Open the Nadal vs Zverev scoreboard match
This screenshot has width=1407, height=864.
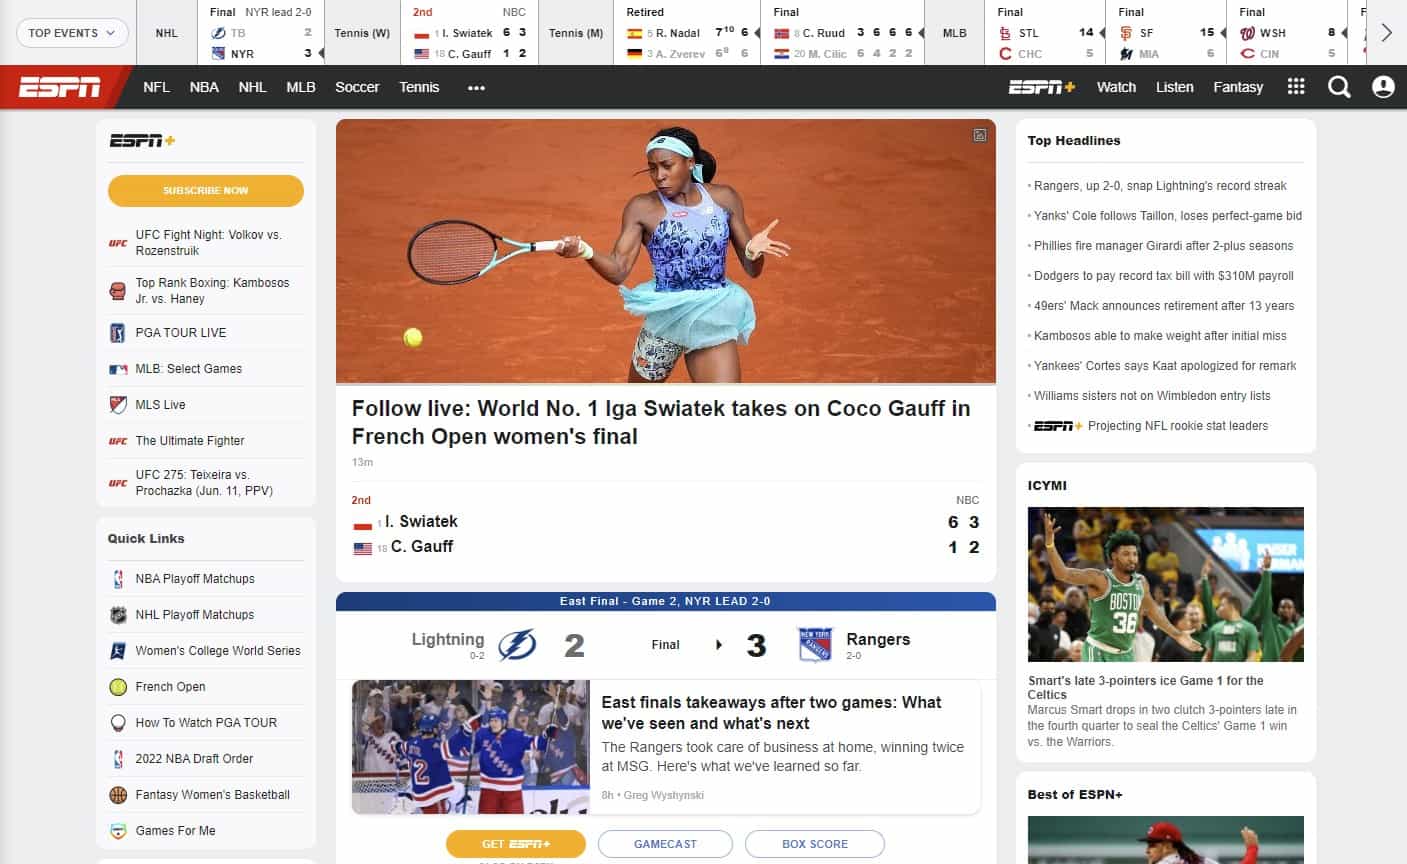tap(687, 33)
